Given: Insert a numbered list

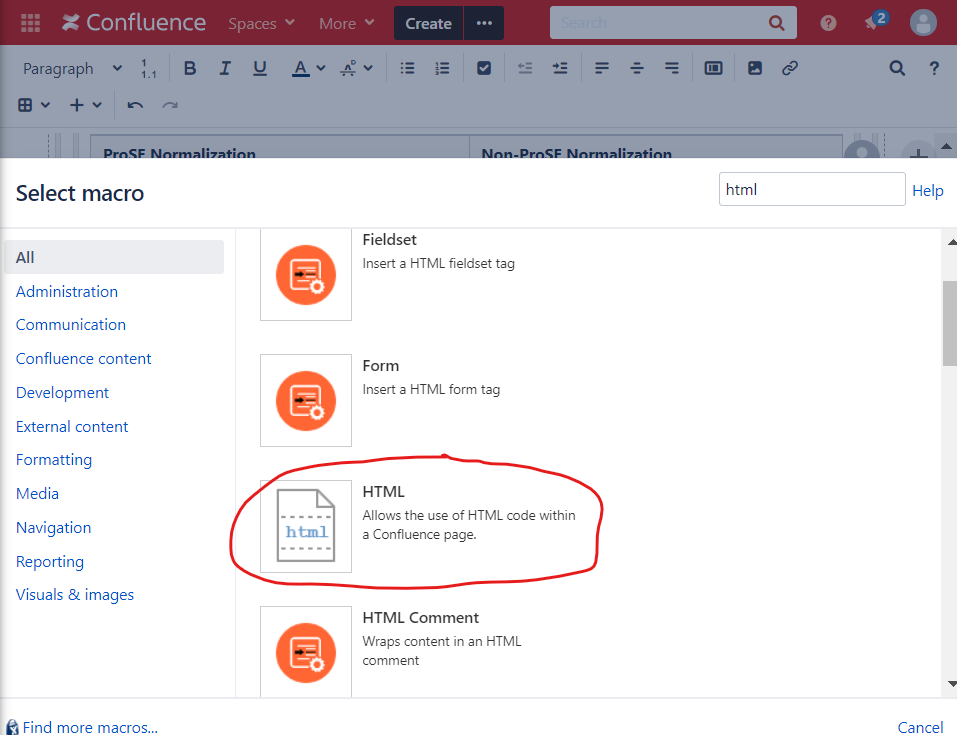Looking at the screenshot, I should (442, 68).
